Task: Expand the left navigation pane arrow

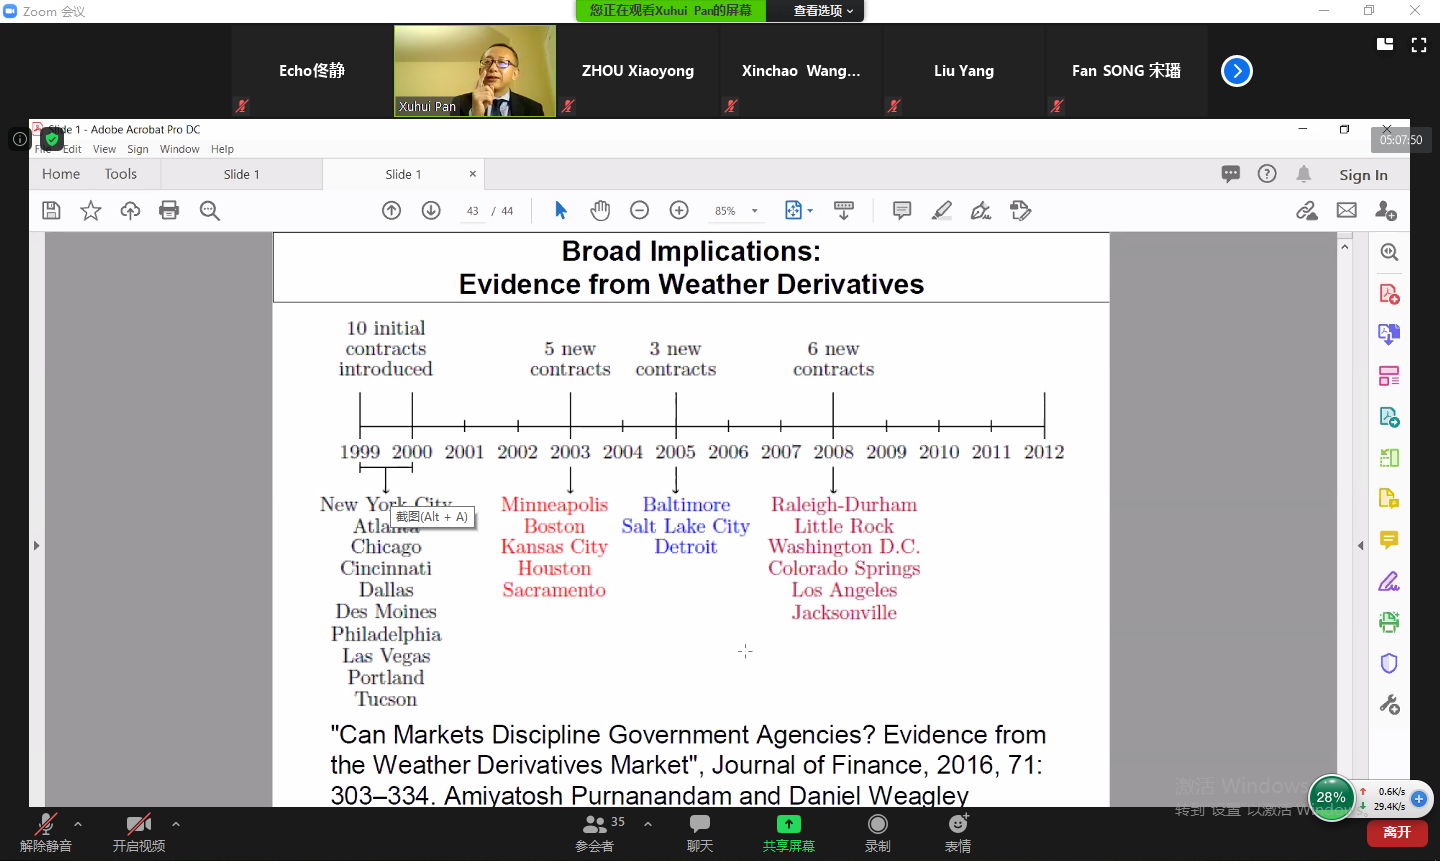Action: pos(37,546)
